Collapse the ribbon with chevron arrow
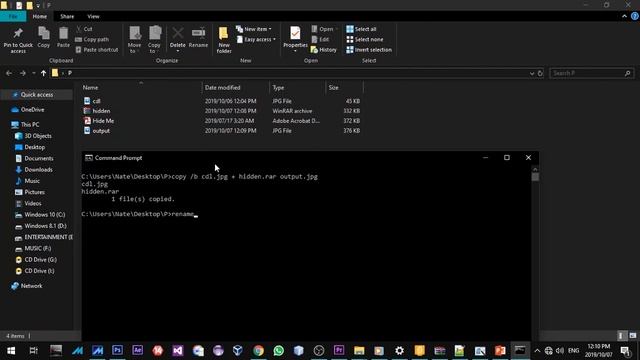This screenshot has height=360, width=640. 624,16
